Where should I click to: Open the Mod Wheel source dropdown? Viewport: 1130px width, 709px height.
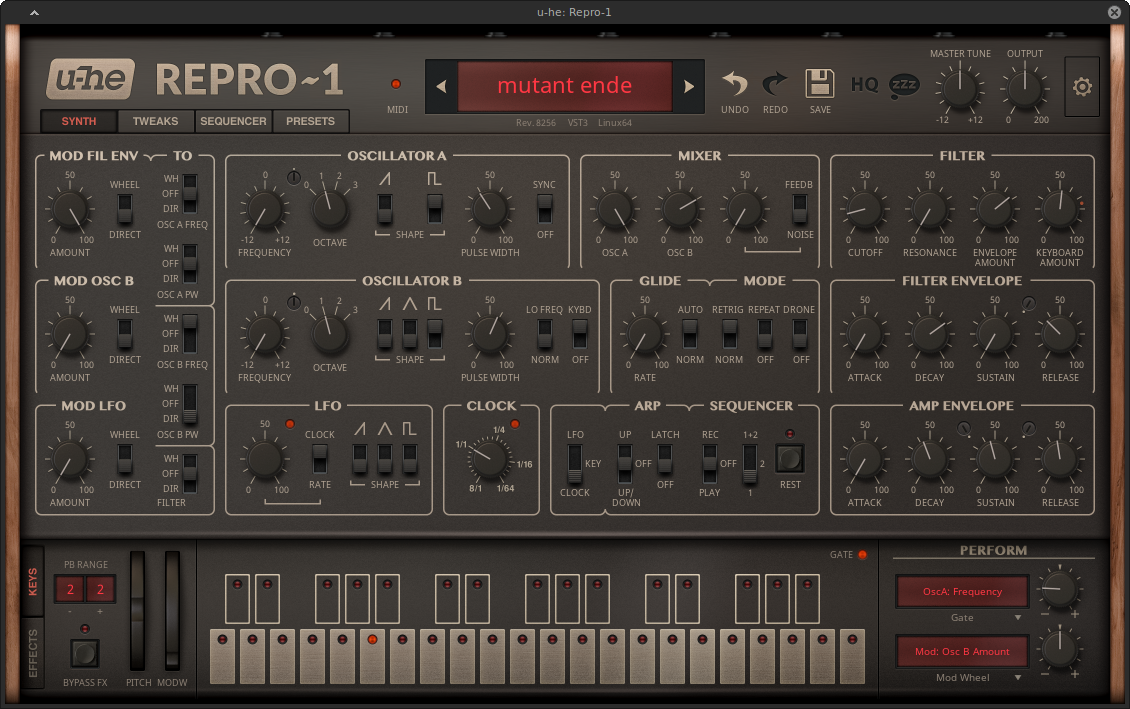pyautogui.click(x=961, y=677)
